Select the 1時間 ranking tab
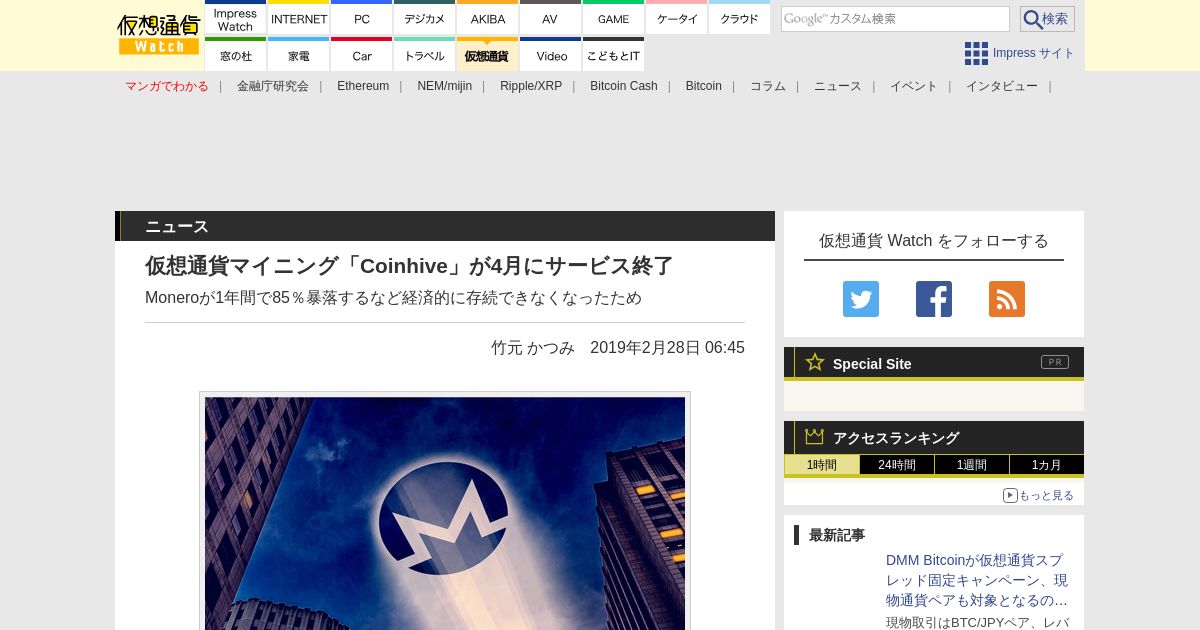The width and height of the screenshot is (1200, 630). [822, 465]
